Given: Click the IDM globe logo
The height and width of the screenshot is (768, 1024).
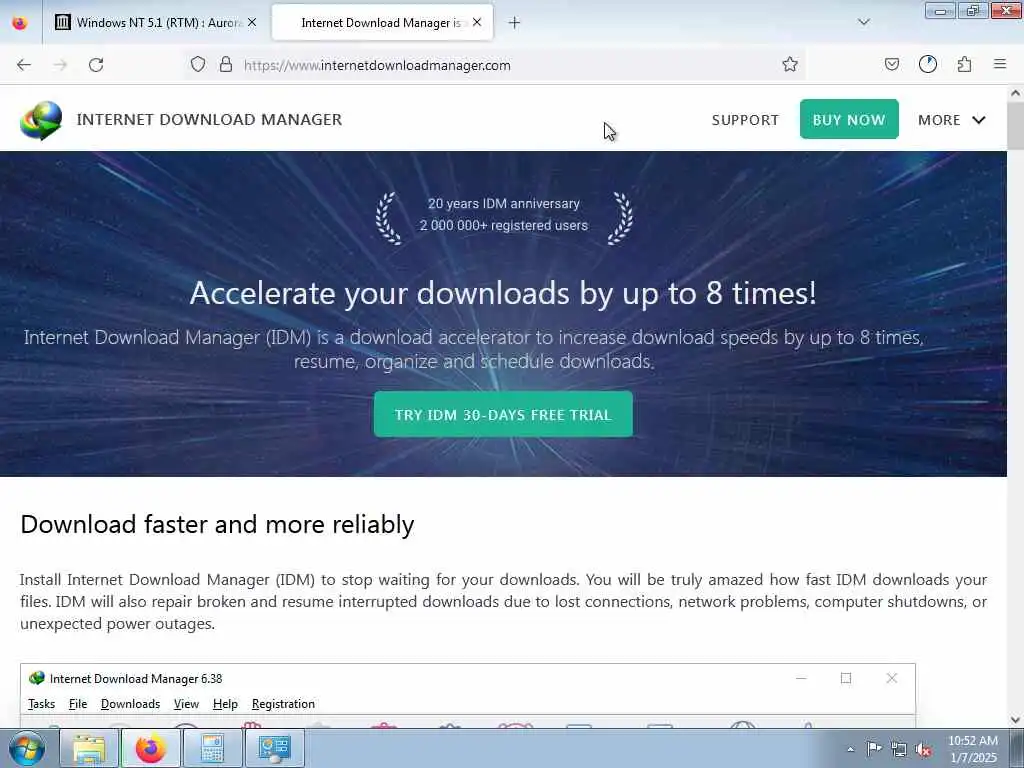Looking at the screenshot, I should [41, 120].
